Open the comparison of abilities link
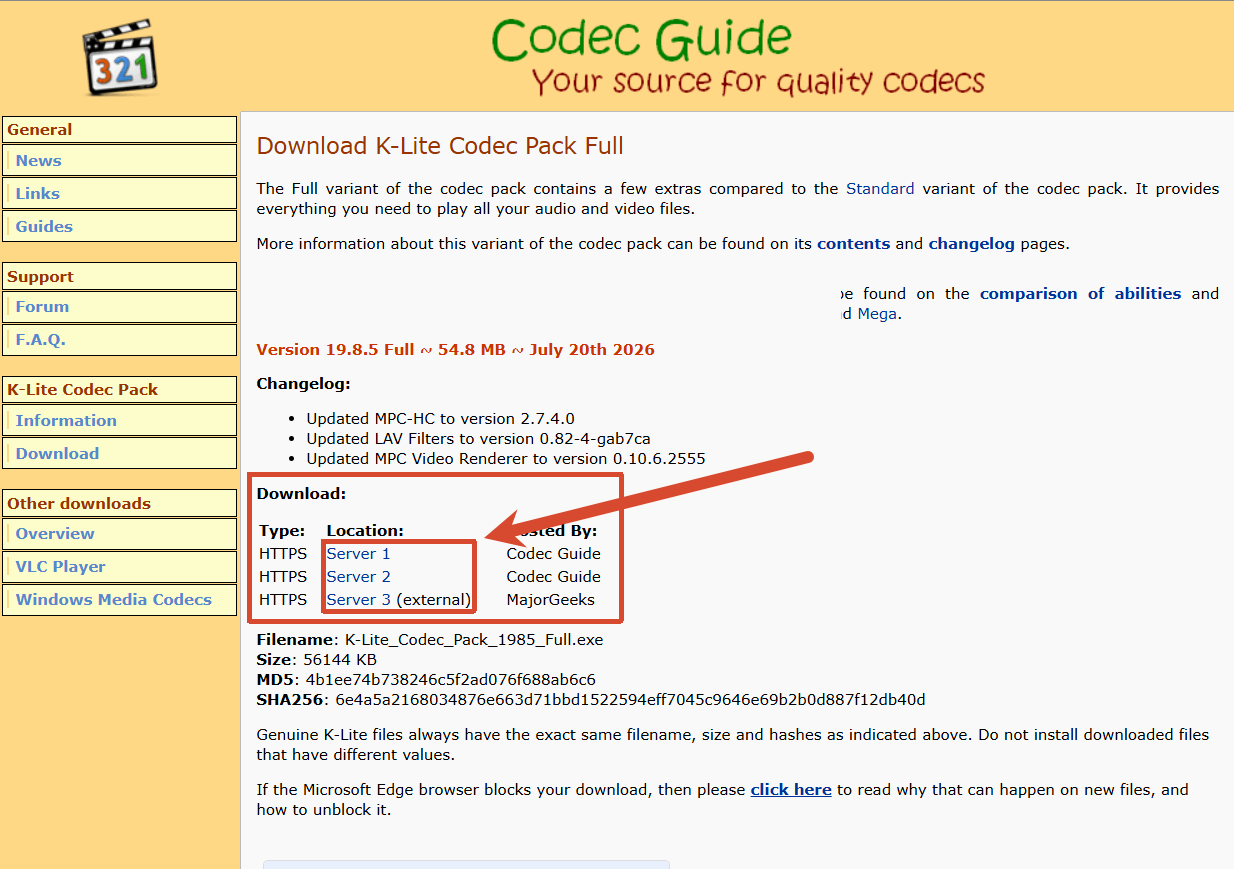Image resolution: width=1234 pixels, height=869 pixels. [x=1080, y=293]
